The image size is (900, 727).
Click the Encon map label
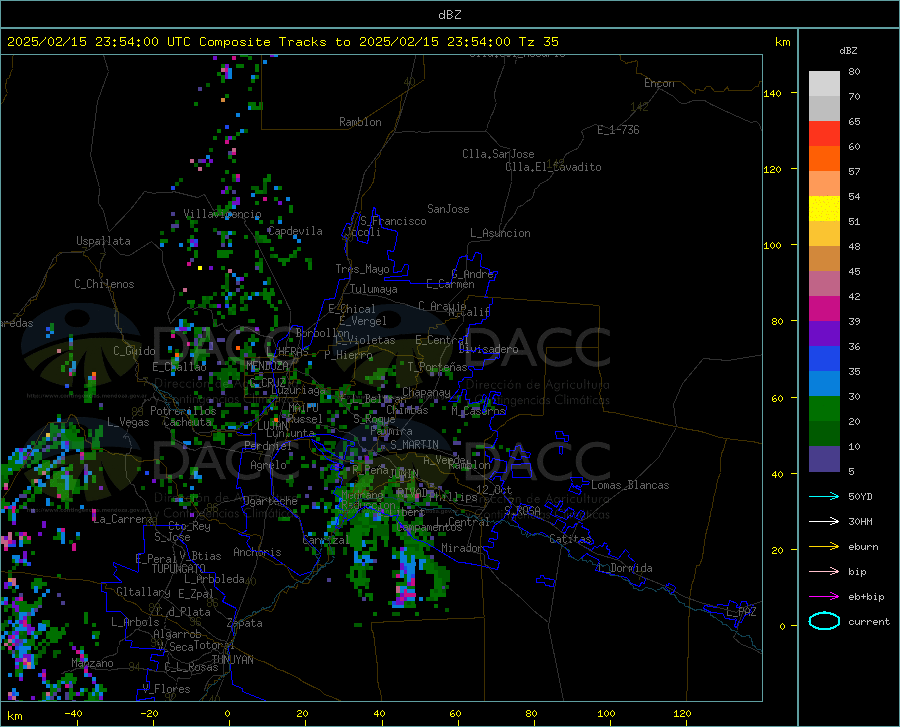tap(659, 83)
